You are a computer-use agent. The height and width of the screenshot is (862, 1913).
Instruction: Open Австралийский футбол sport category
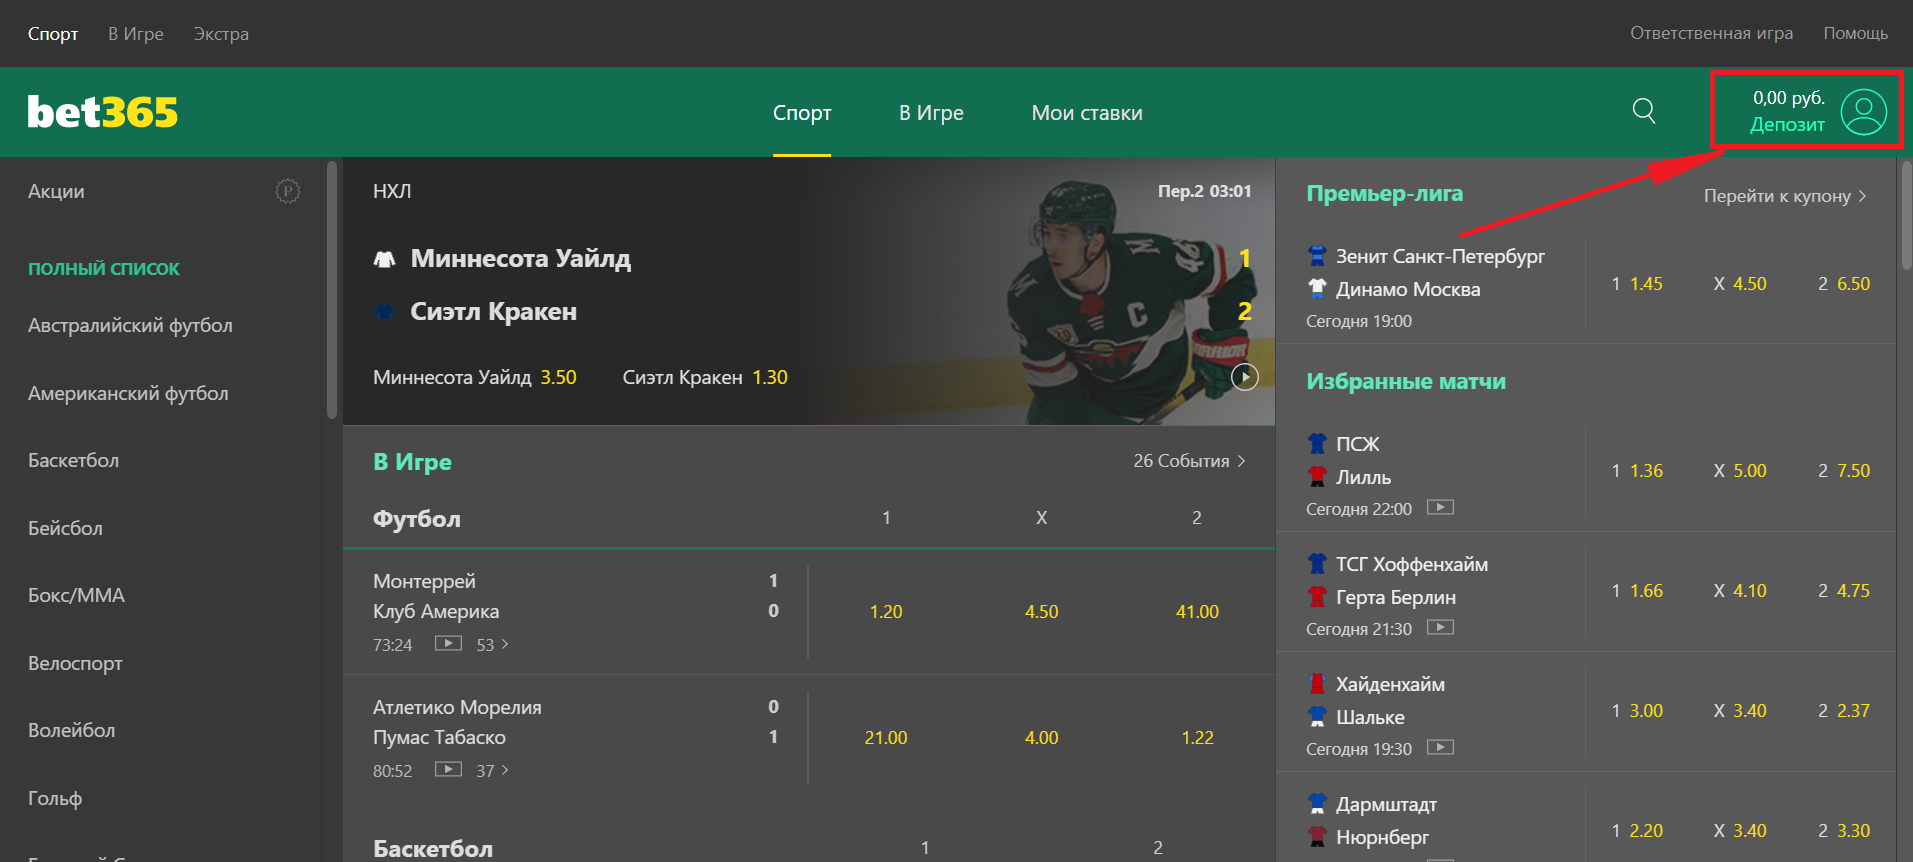[x=130, y=326]
